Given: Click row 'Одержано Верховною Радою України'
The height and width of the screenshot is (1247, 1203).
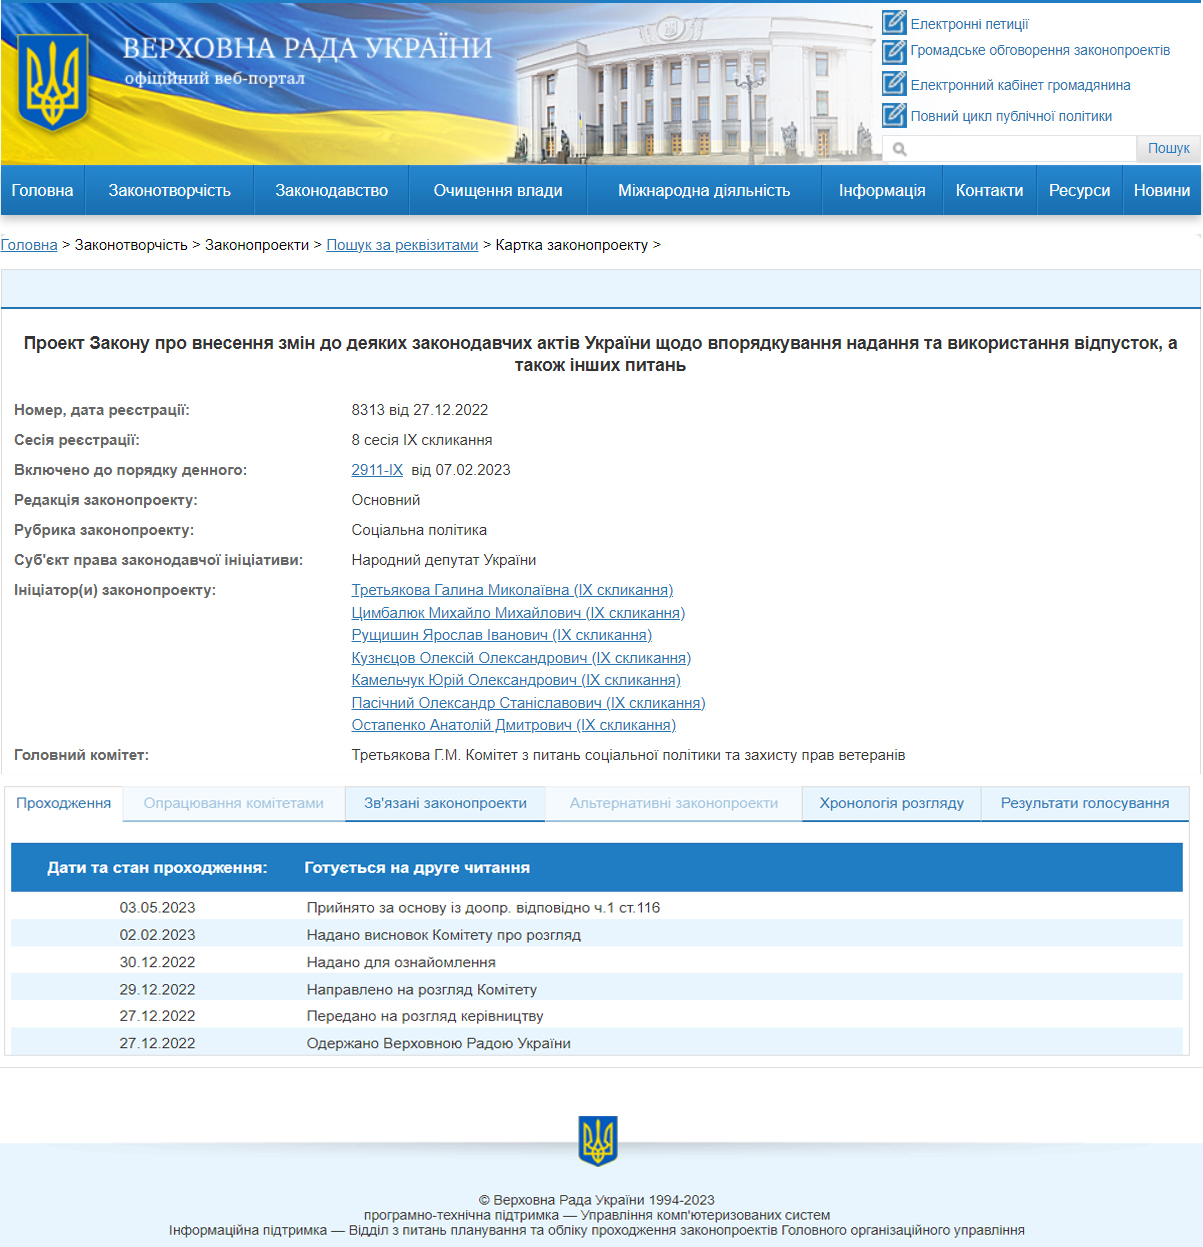Looking at the screenshot, I should tap(597, 1043).
